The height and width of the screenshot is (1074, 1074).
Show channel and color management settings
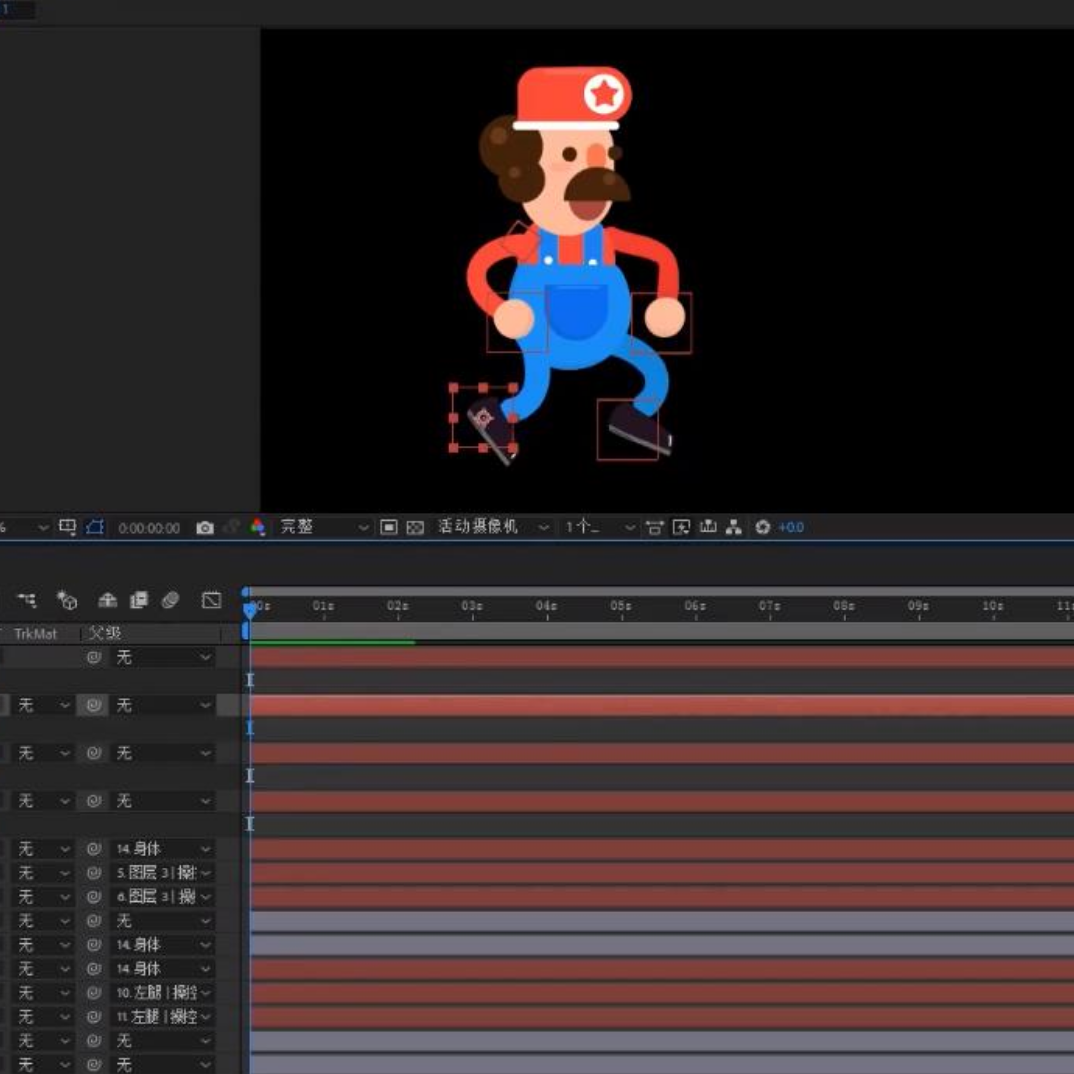tap(258, 527)
